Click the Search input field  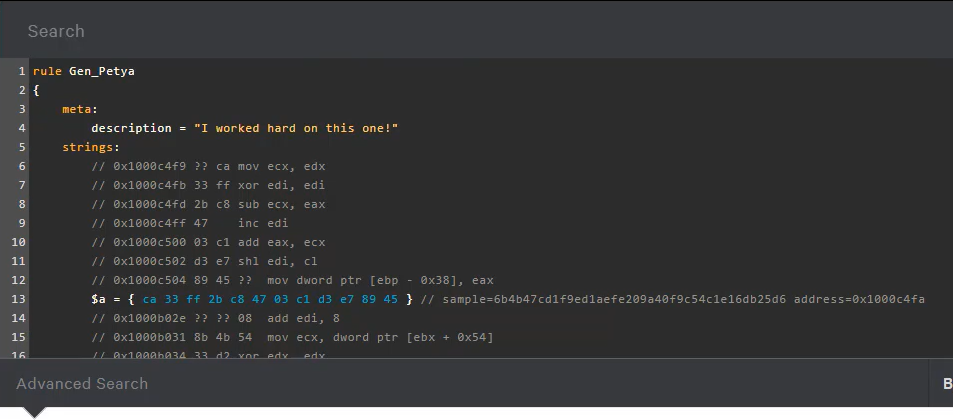pyautogui.click(x=476, y=31)
